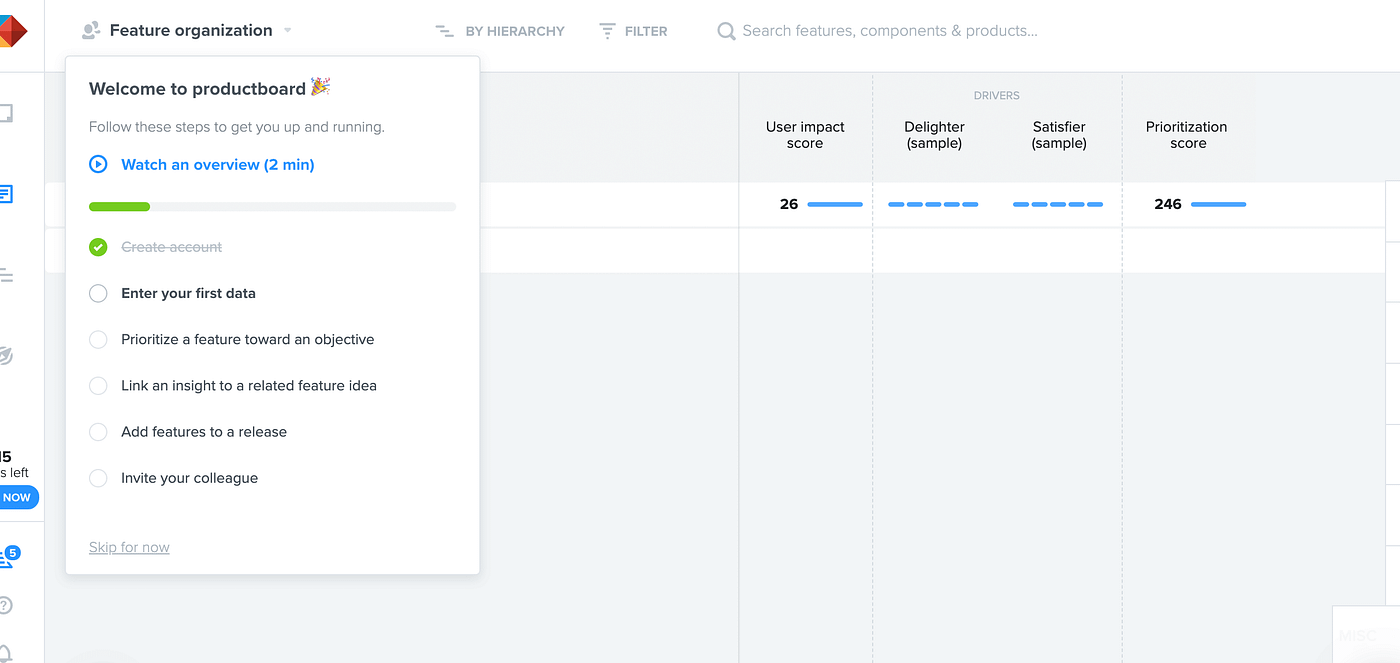Click the blue NOW upgrade button
1400x663 pixels.
click(x=18, y=497)
